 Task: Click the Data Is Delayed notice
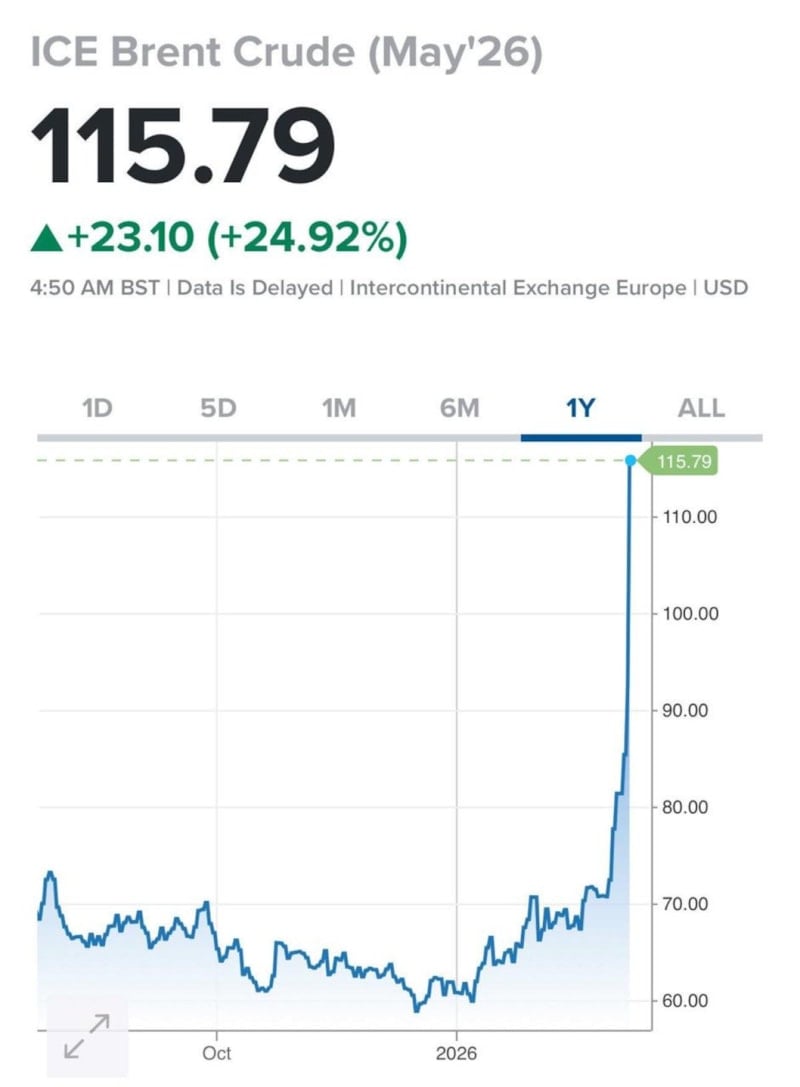[x=255, y=288]
